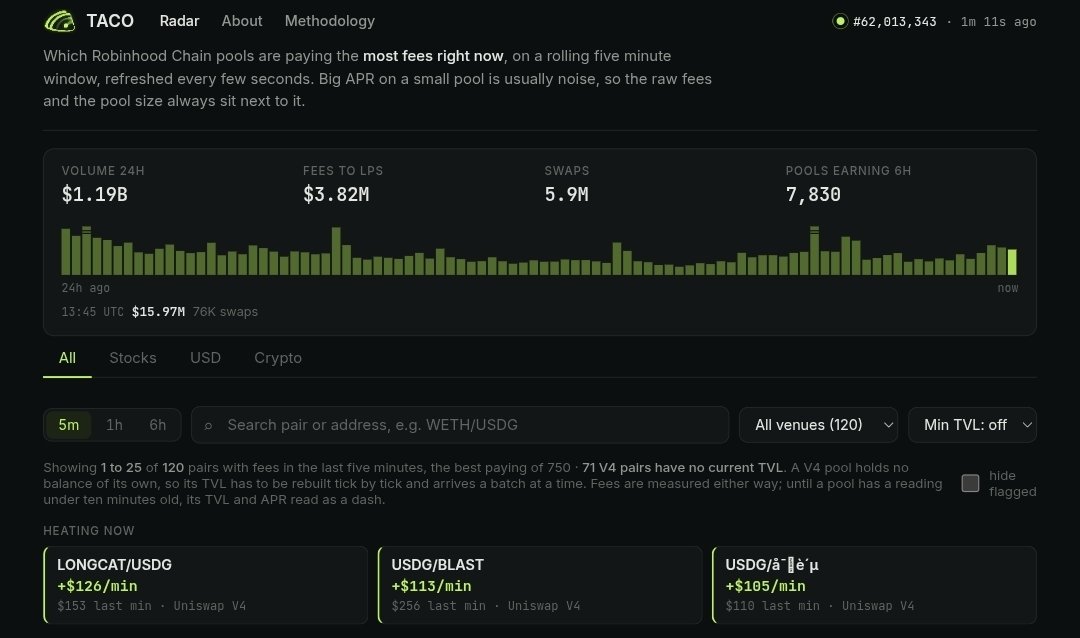
Task: Click the green live status indicator dot
Action: pyautogui.click(x=840, y=21)
